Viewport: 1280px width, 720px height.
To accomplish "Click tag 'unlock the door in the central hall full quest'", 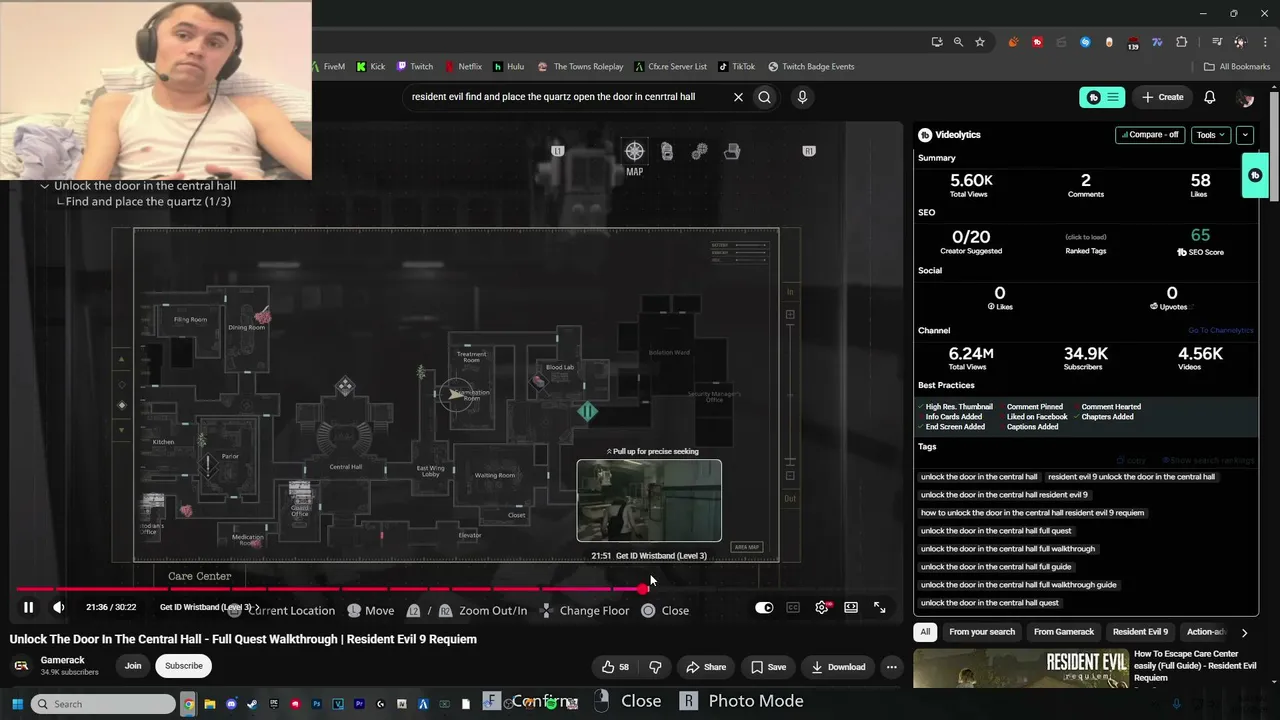I will click(996, 531).
